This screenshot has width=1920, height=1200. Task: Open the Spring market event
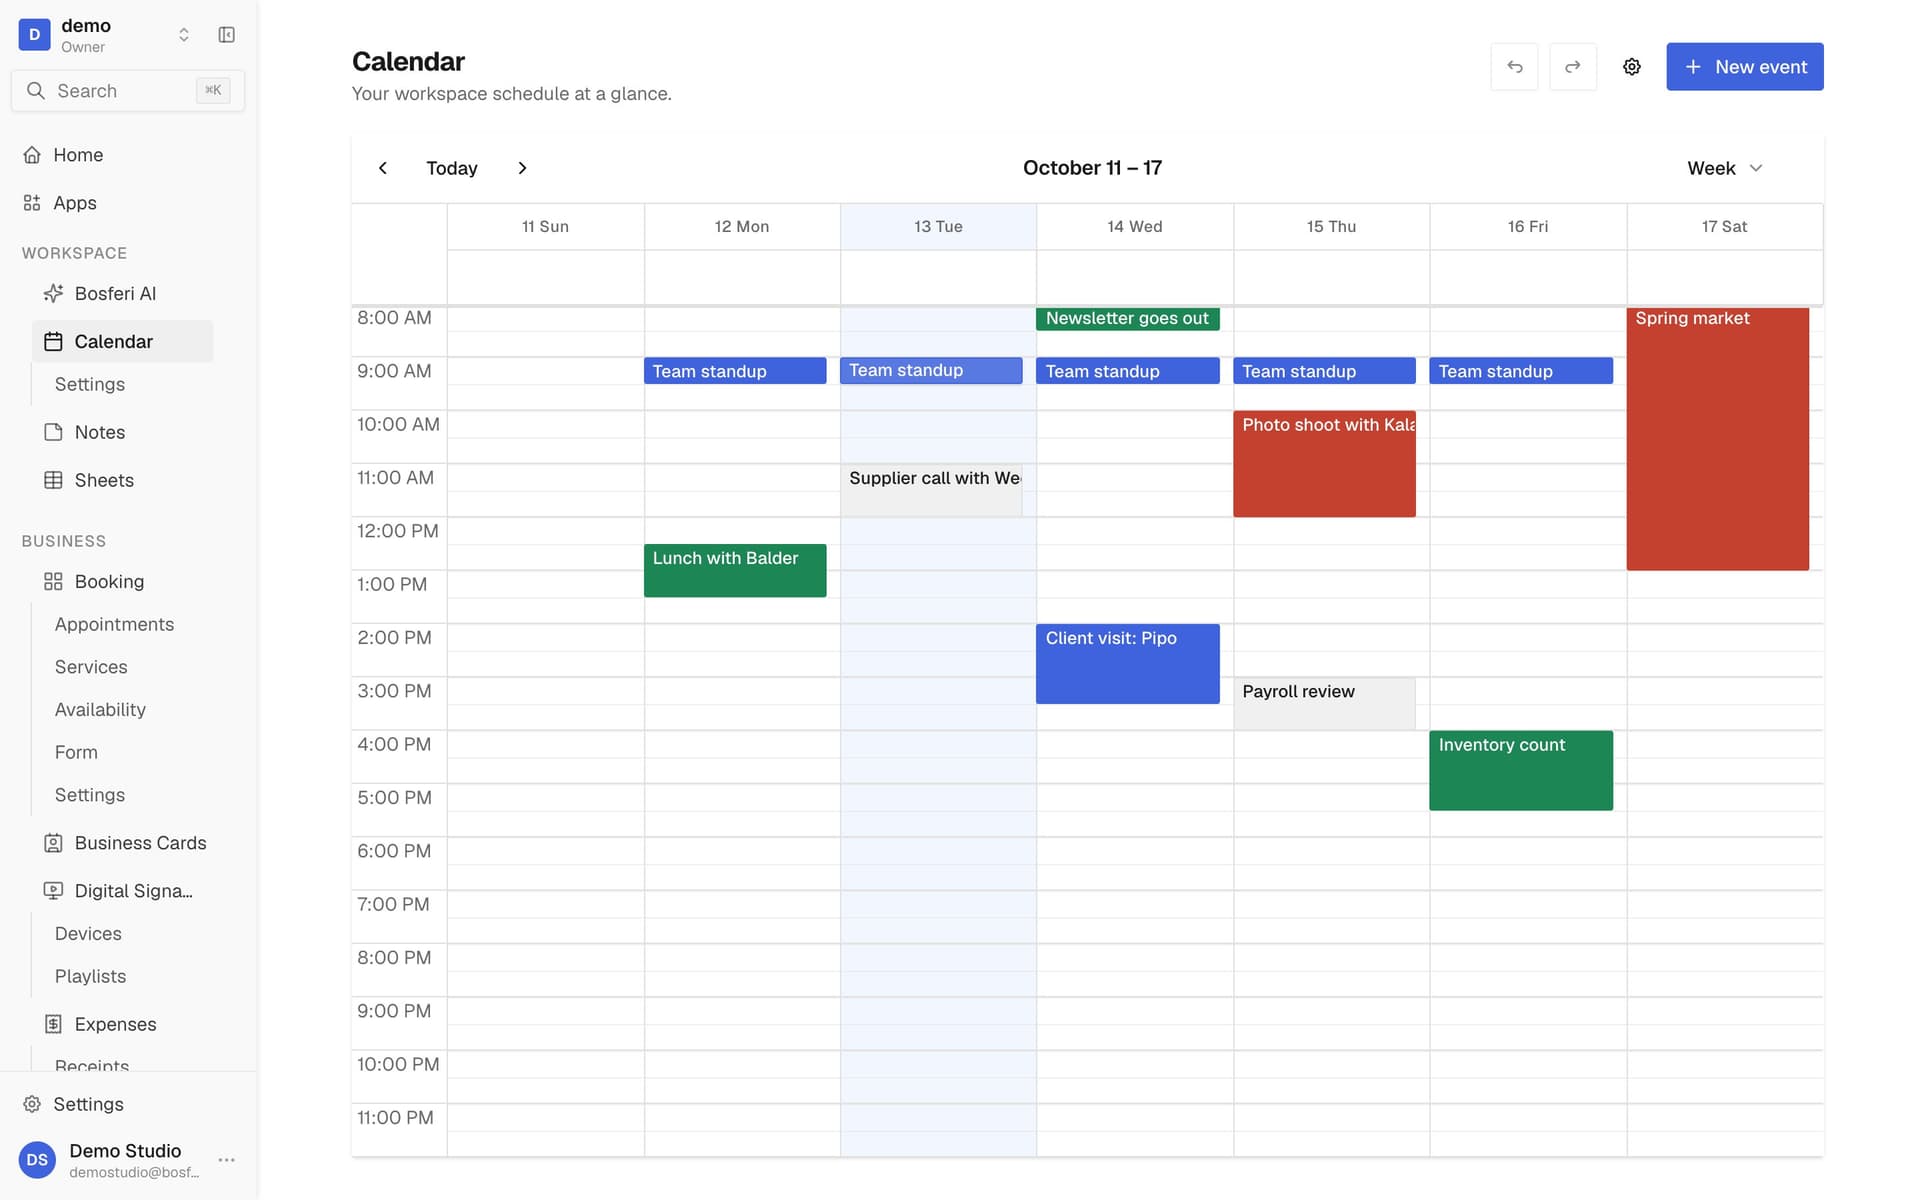tap(1717, 439)
